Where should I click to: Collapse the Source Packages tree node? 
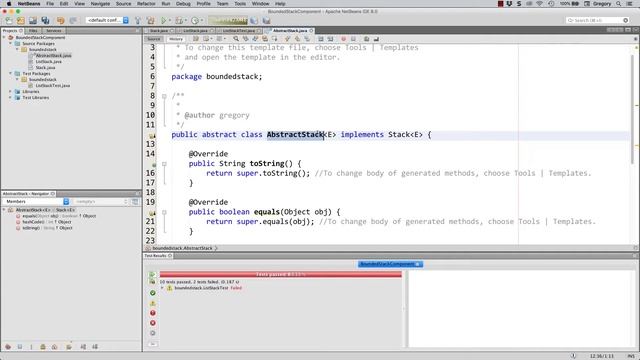tap(11, 43)
